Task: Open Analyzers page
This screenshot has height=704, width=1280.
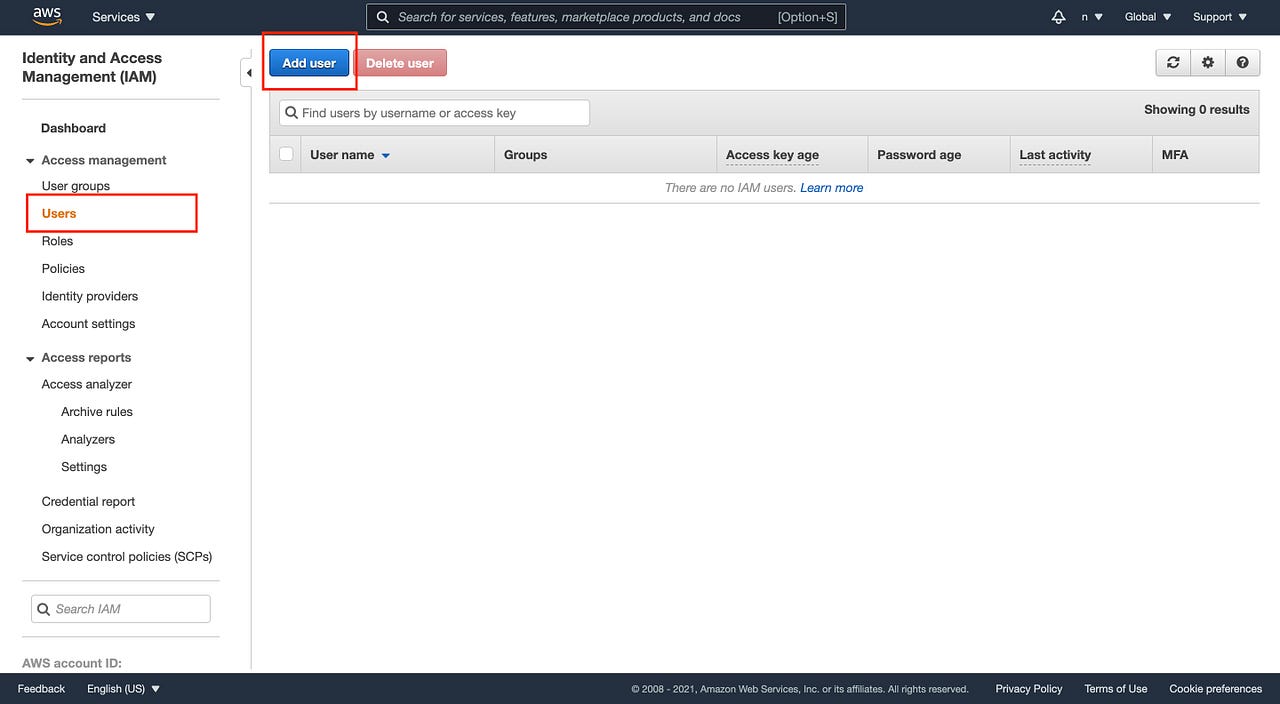Action: point(88,439)
